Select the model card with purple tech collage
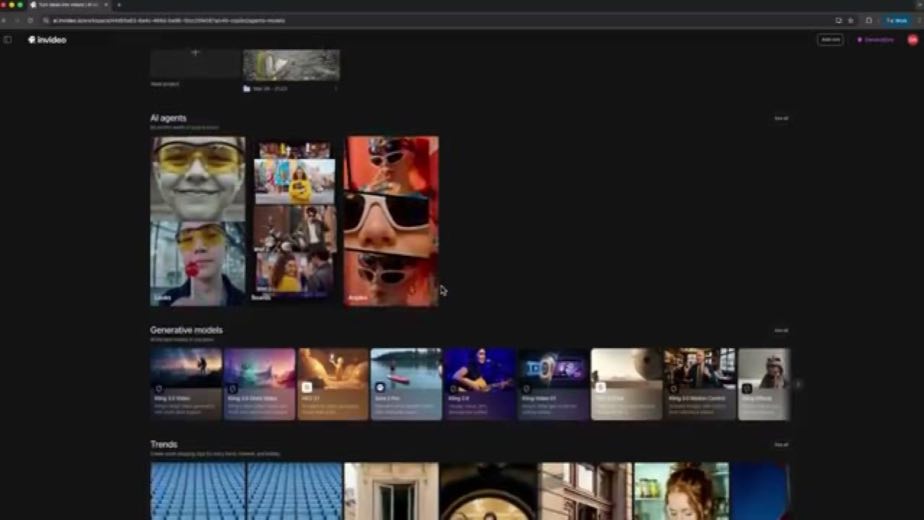 coord(553,384)
